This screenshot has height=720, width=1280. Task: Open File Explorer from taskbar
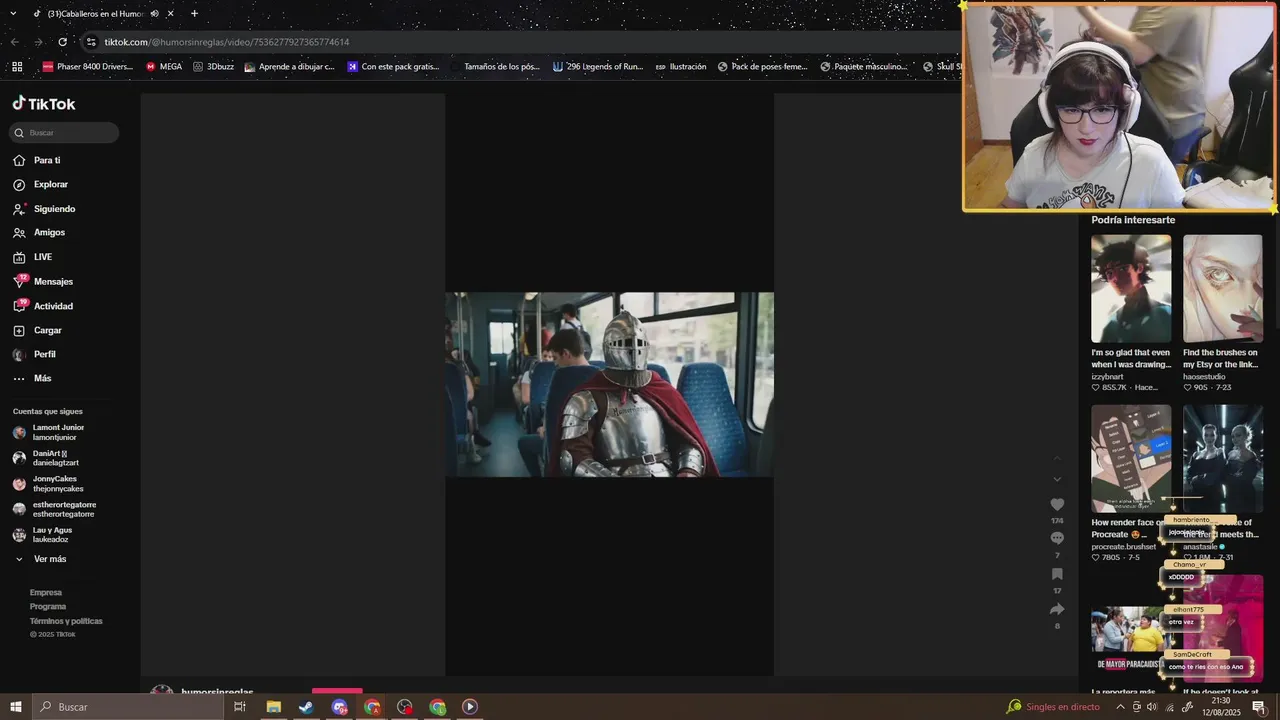click(x=273, y=707)
